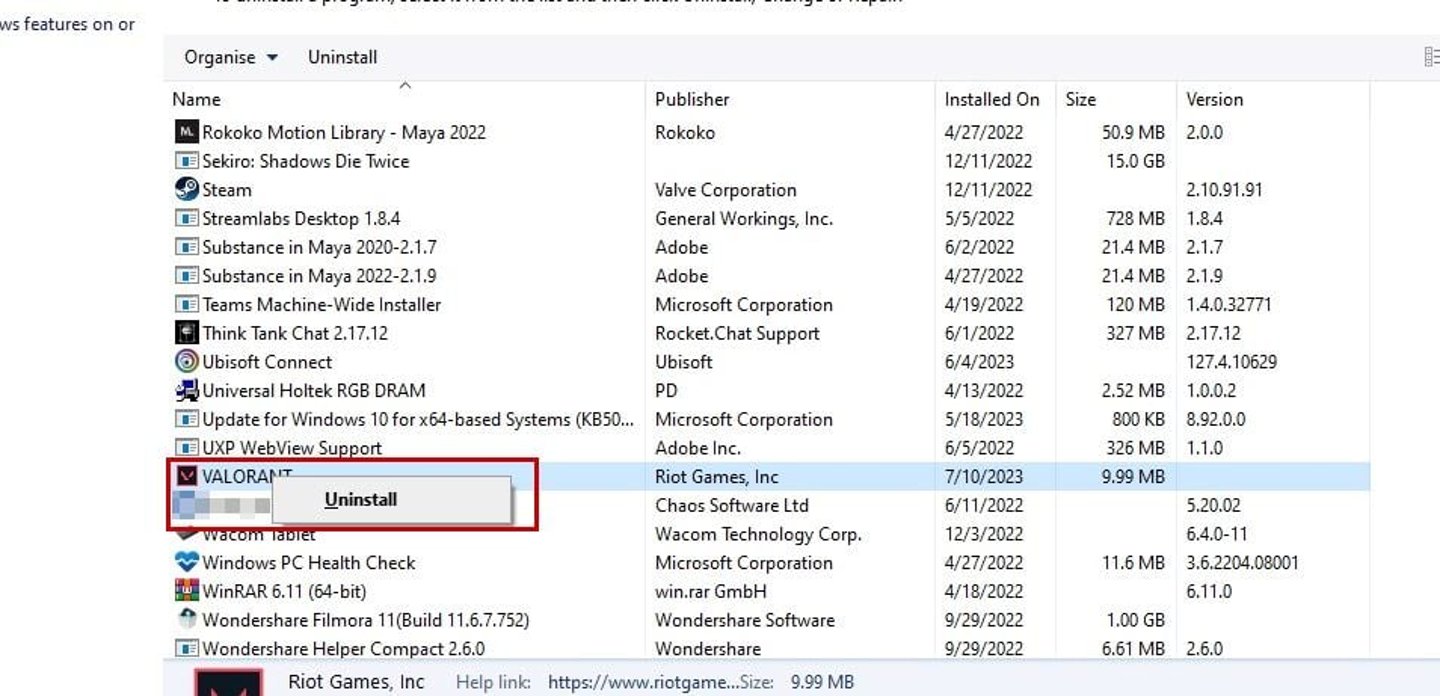Click the Windows PC Health Check heart icon
This screenshot has width=1440, height=696.
(186, 562)
